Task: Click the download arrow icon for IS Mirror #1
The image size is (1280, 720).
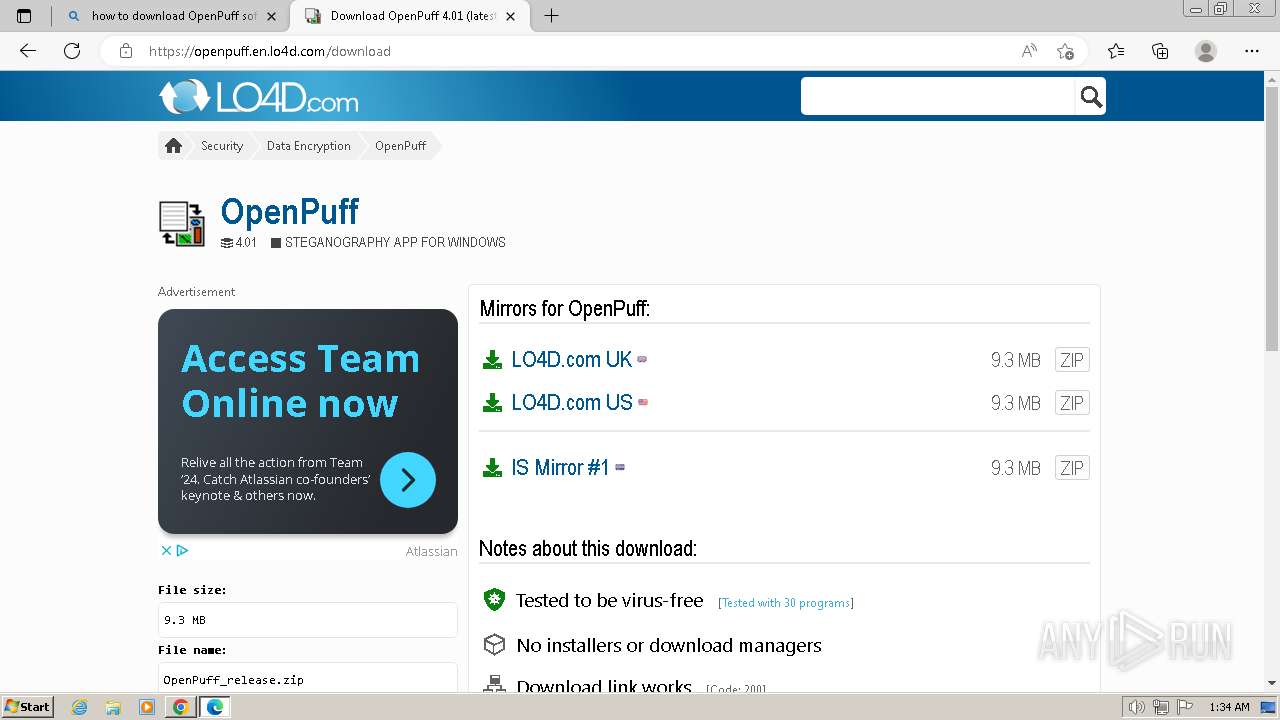Action: click(x=492, y=468)
